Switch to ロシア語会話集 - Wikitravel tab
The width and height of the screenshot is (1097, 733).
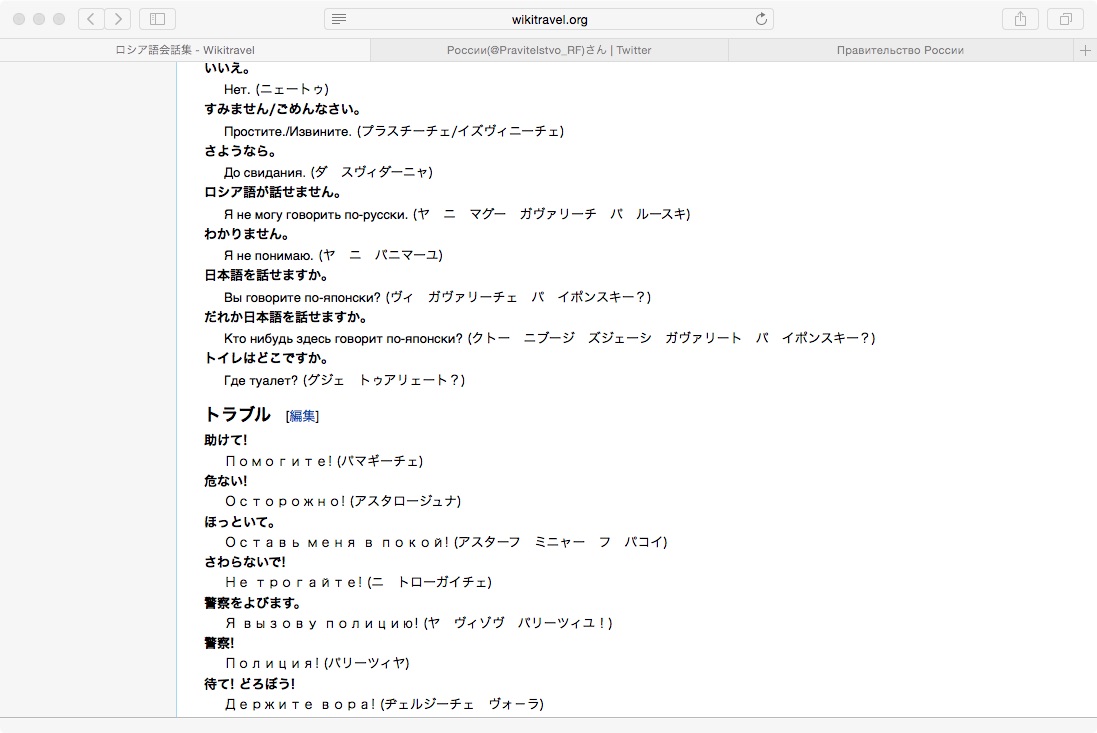click(185, 50)
